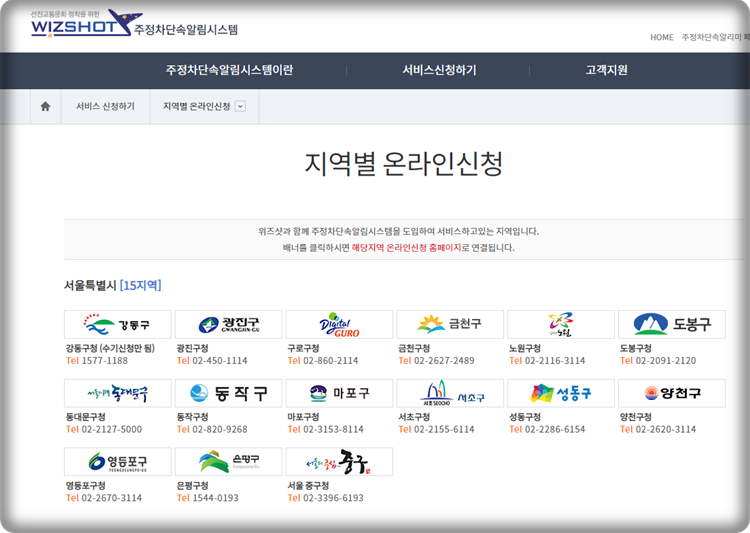Open the Digital GURO banner
The width and height of the screenshot is (750, 533).
340,324
